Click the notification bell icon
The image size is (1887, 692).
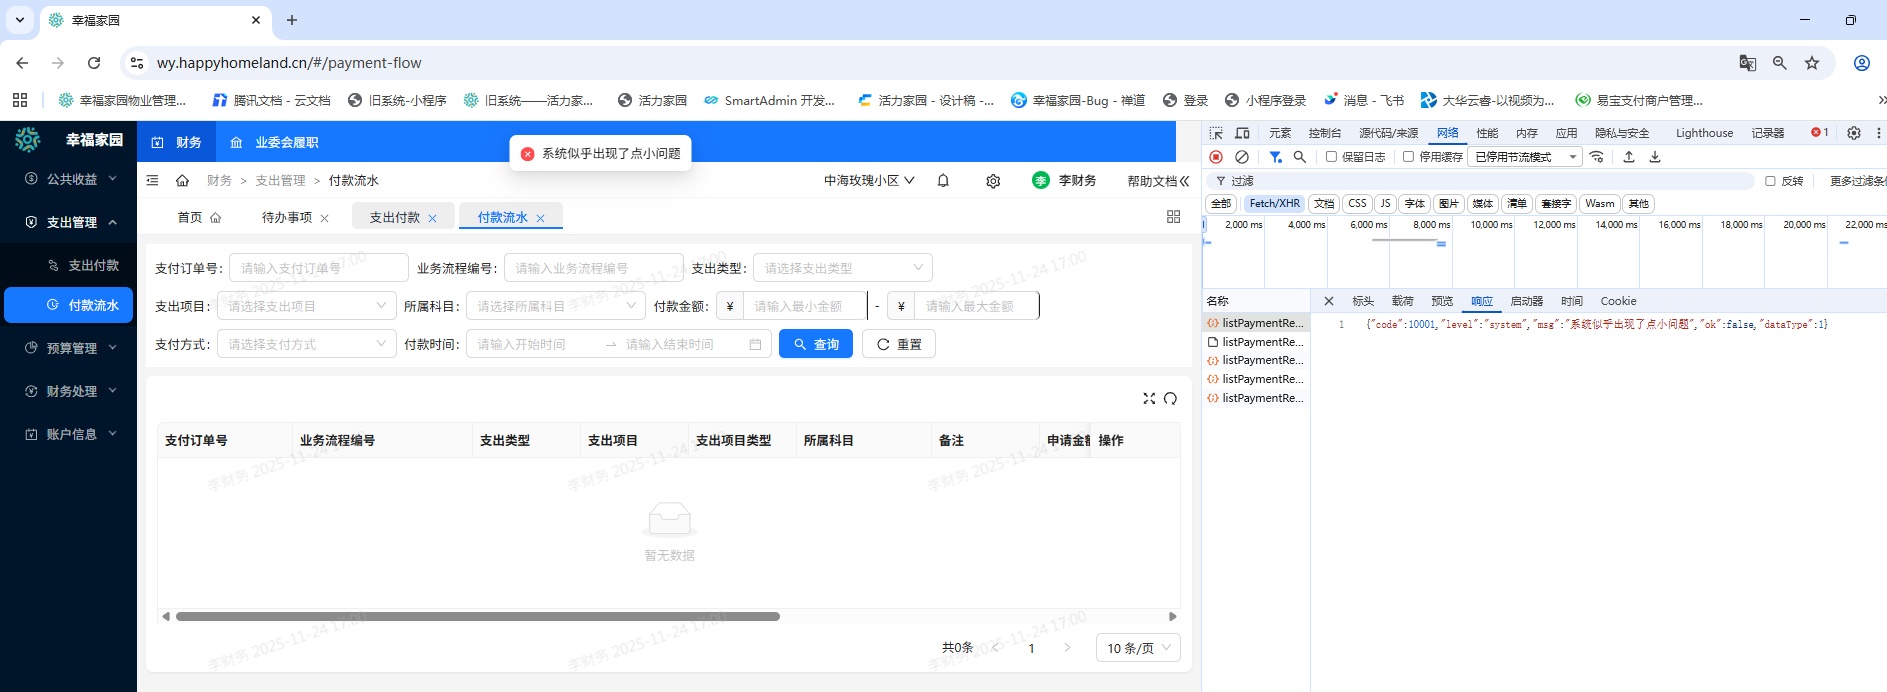(943, 181)
